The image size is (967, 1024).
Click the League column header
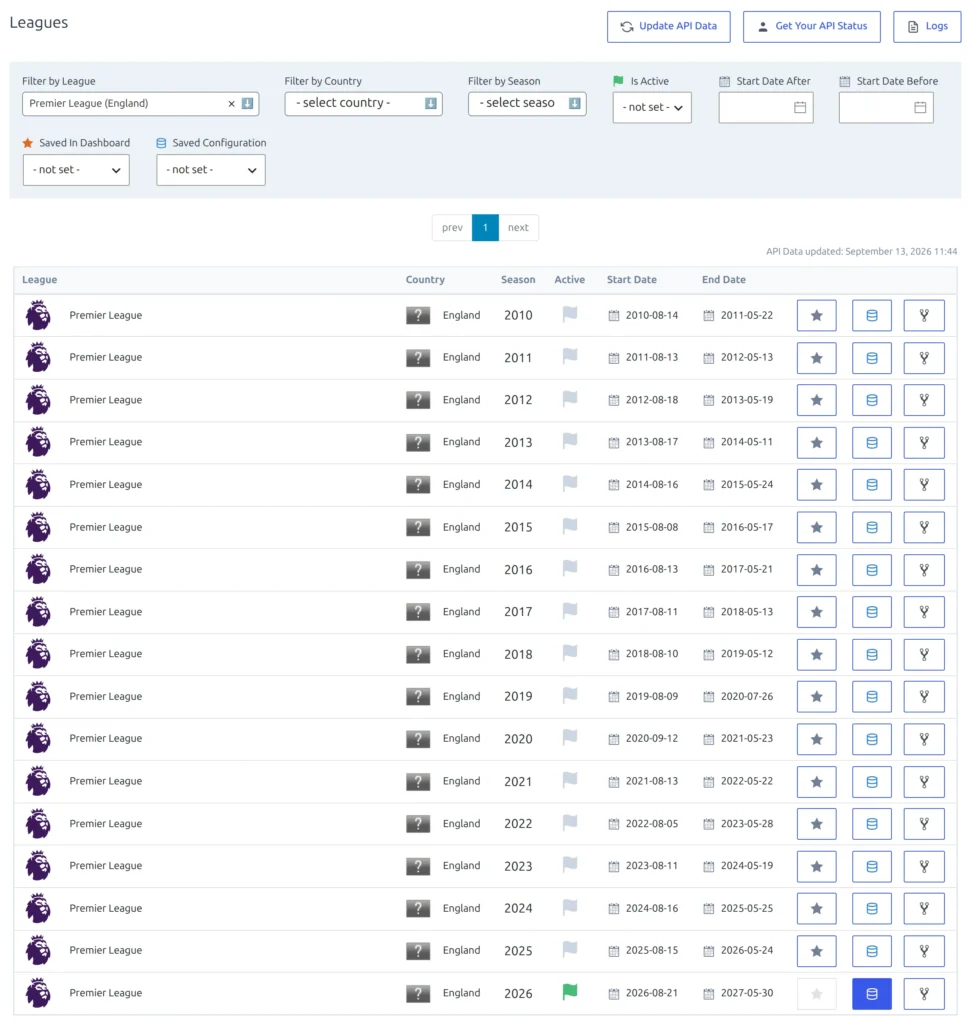(40, 280)
